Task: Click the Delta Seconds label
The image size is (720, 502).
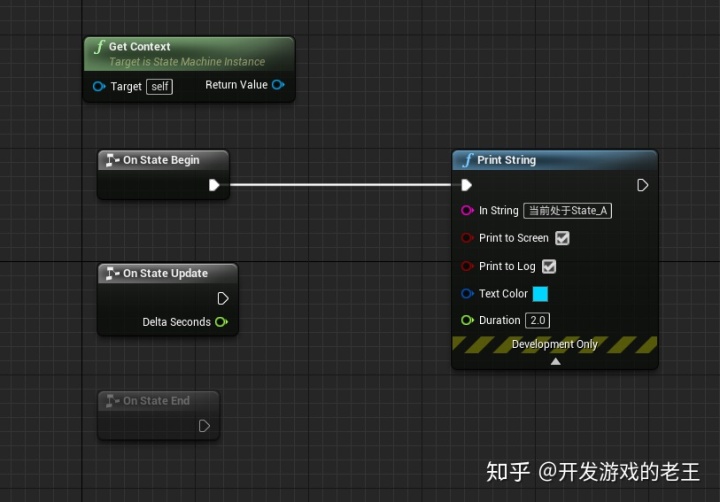Action: [x=176, y=322]
